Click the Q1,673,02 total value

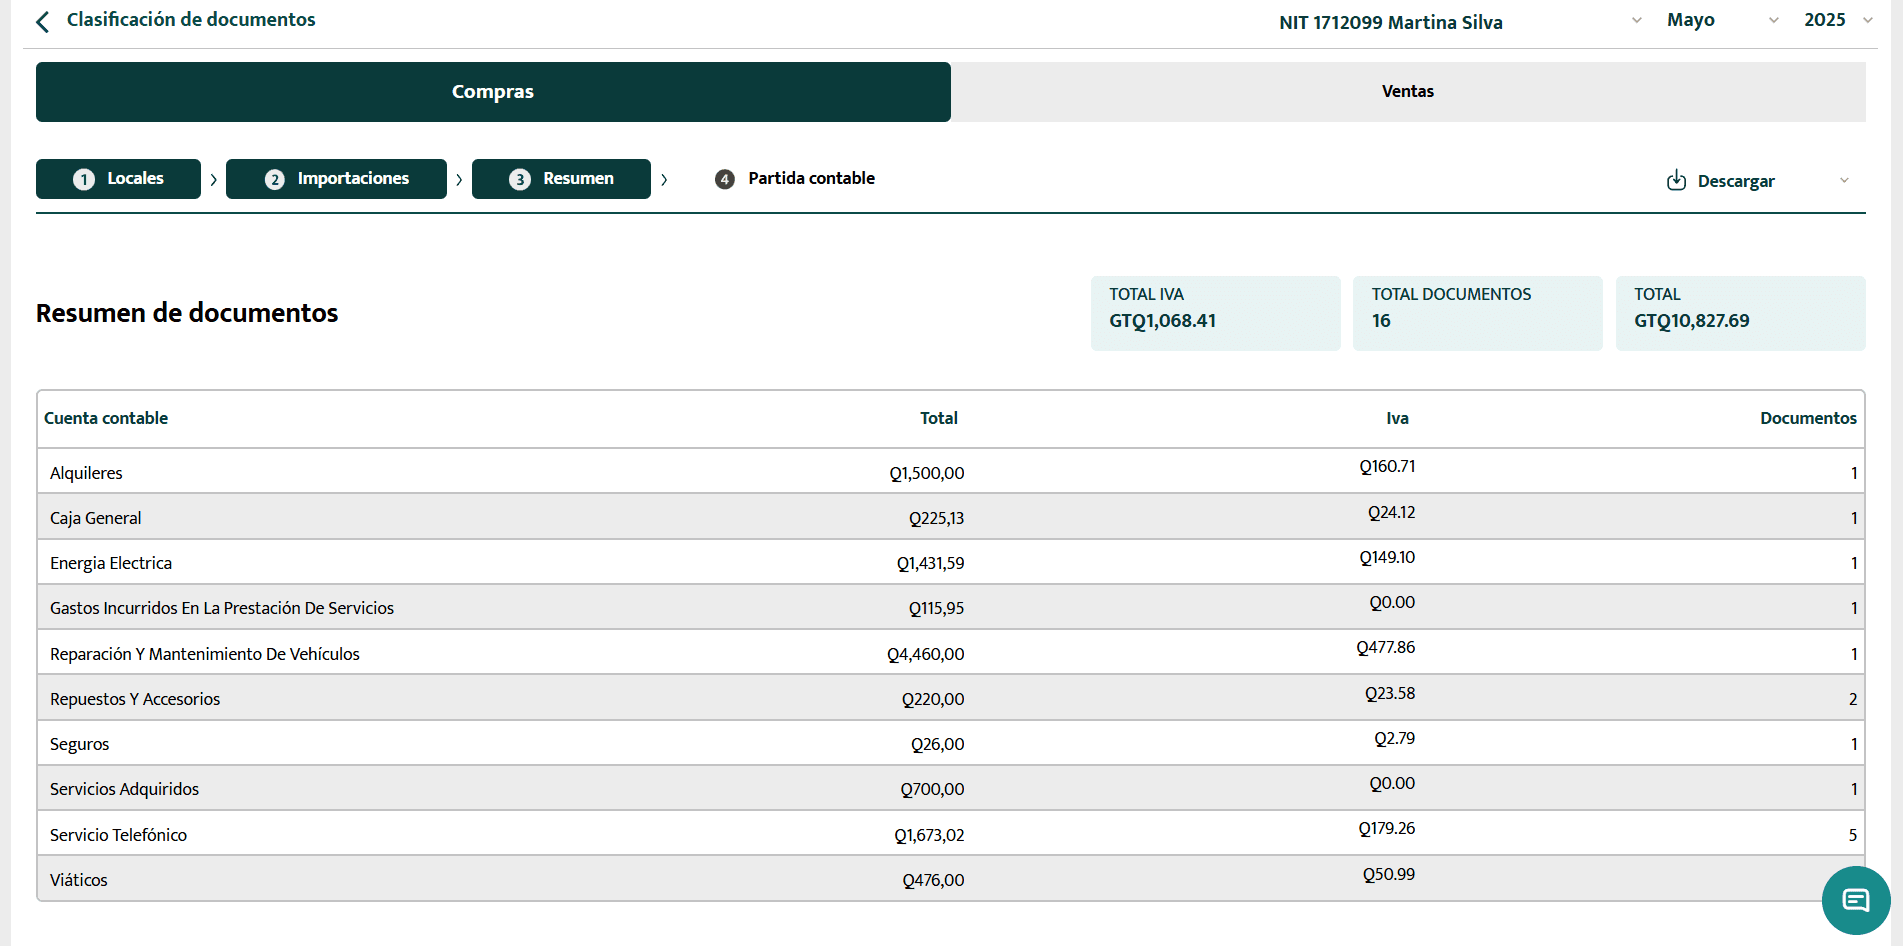point(929,835)
